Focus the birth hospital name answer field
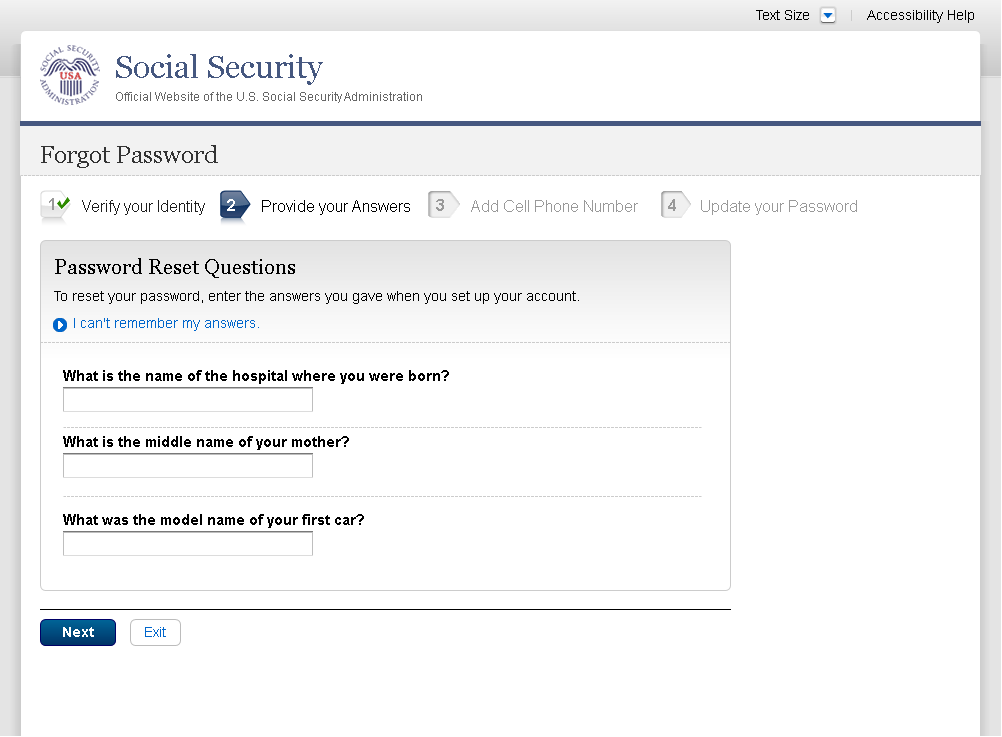The width and height of the screenshot is (1002, 737). point(188,400)
